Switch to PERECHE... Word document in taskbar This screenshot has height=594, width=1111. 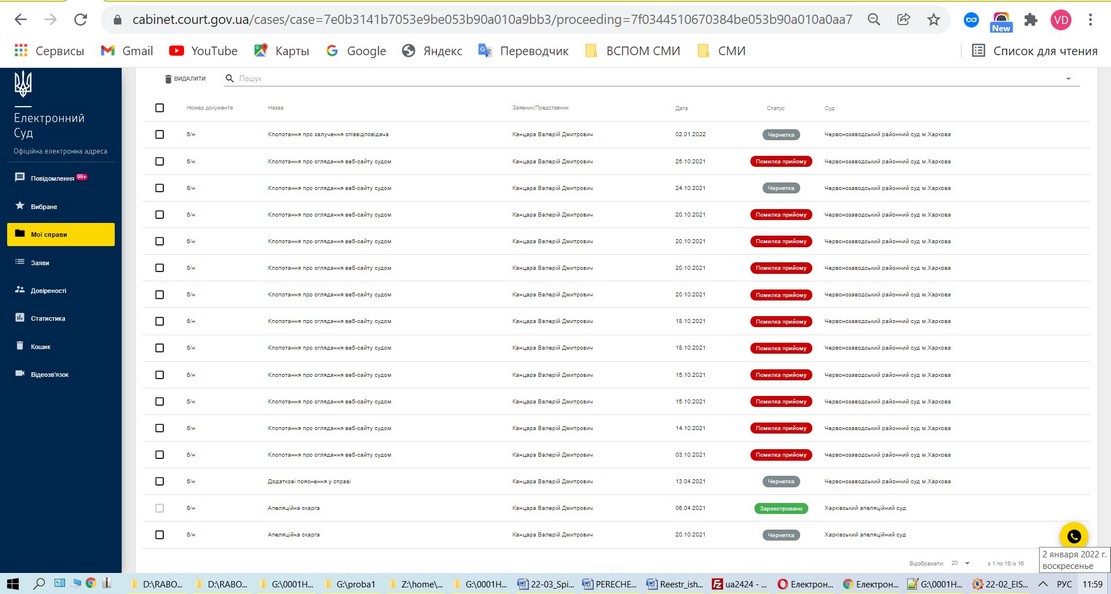pyautogui.click(x=607, y=584)
